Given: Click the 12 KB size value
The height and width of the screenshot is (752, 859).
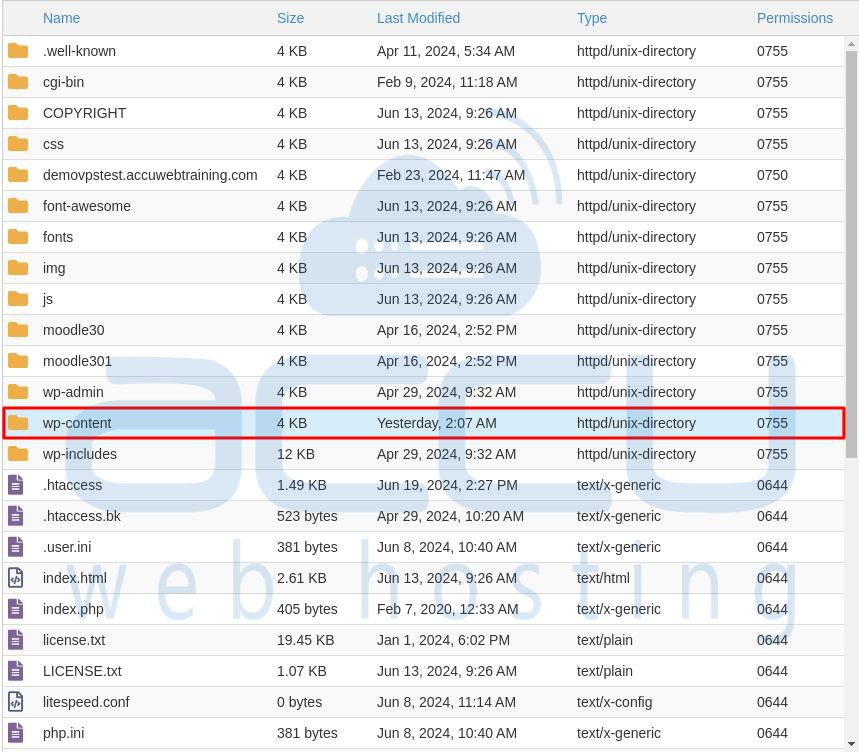Looking at the screenshot, I should coord(296,454).
